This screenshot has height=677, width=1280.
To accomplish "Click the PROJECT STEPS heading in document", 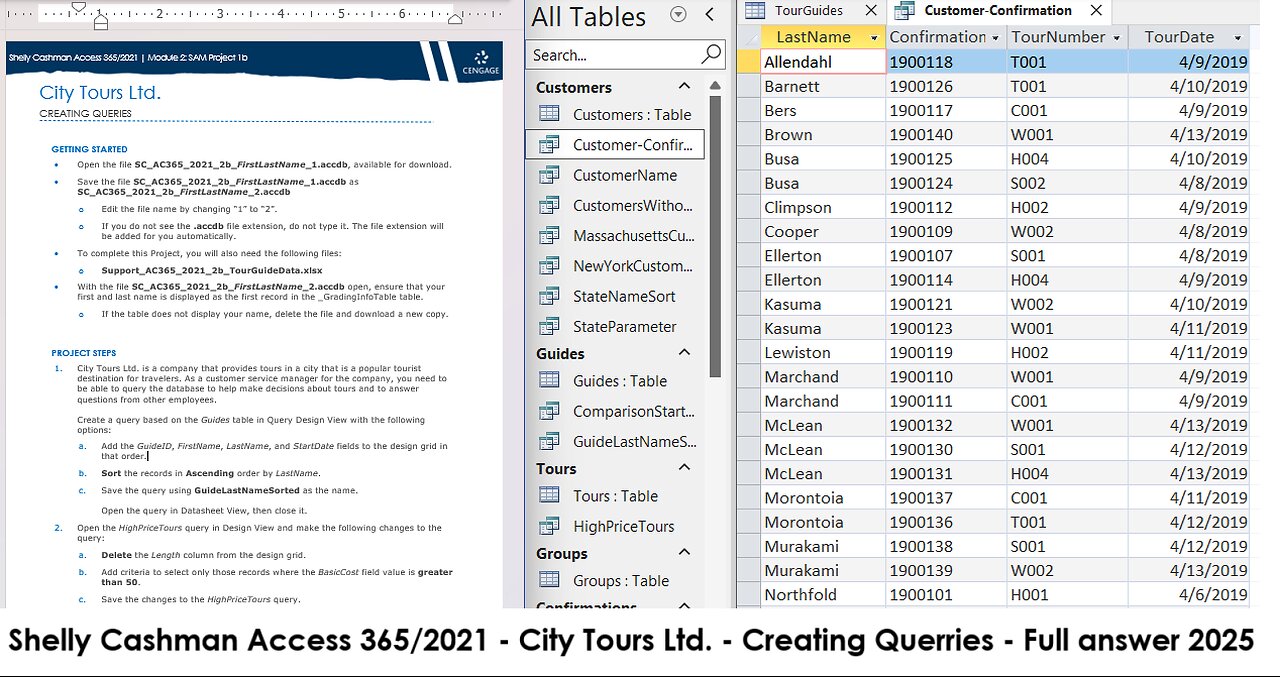I will [84, 353].
